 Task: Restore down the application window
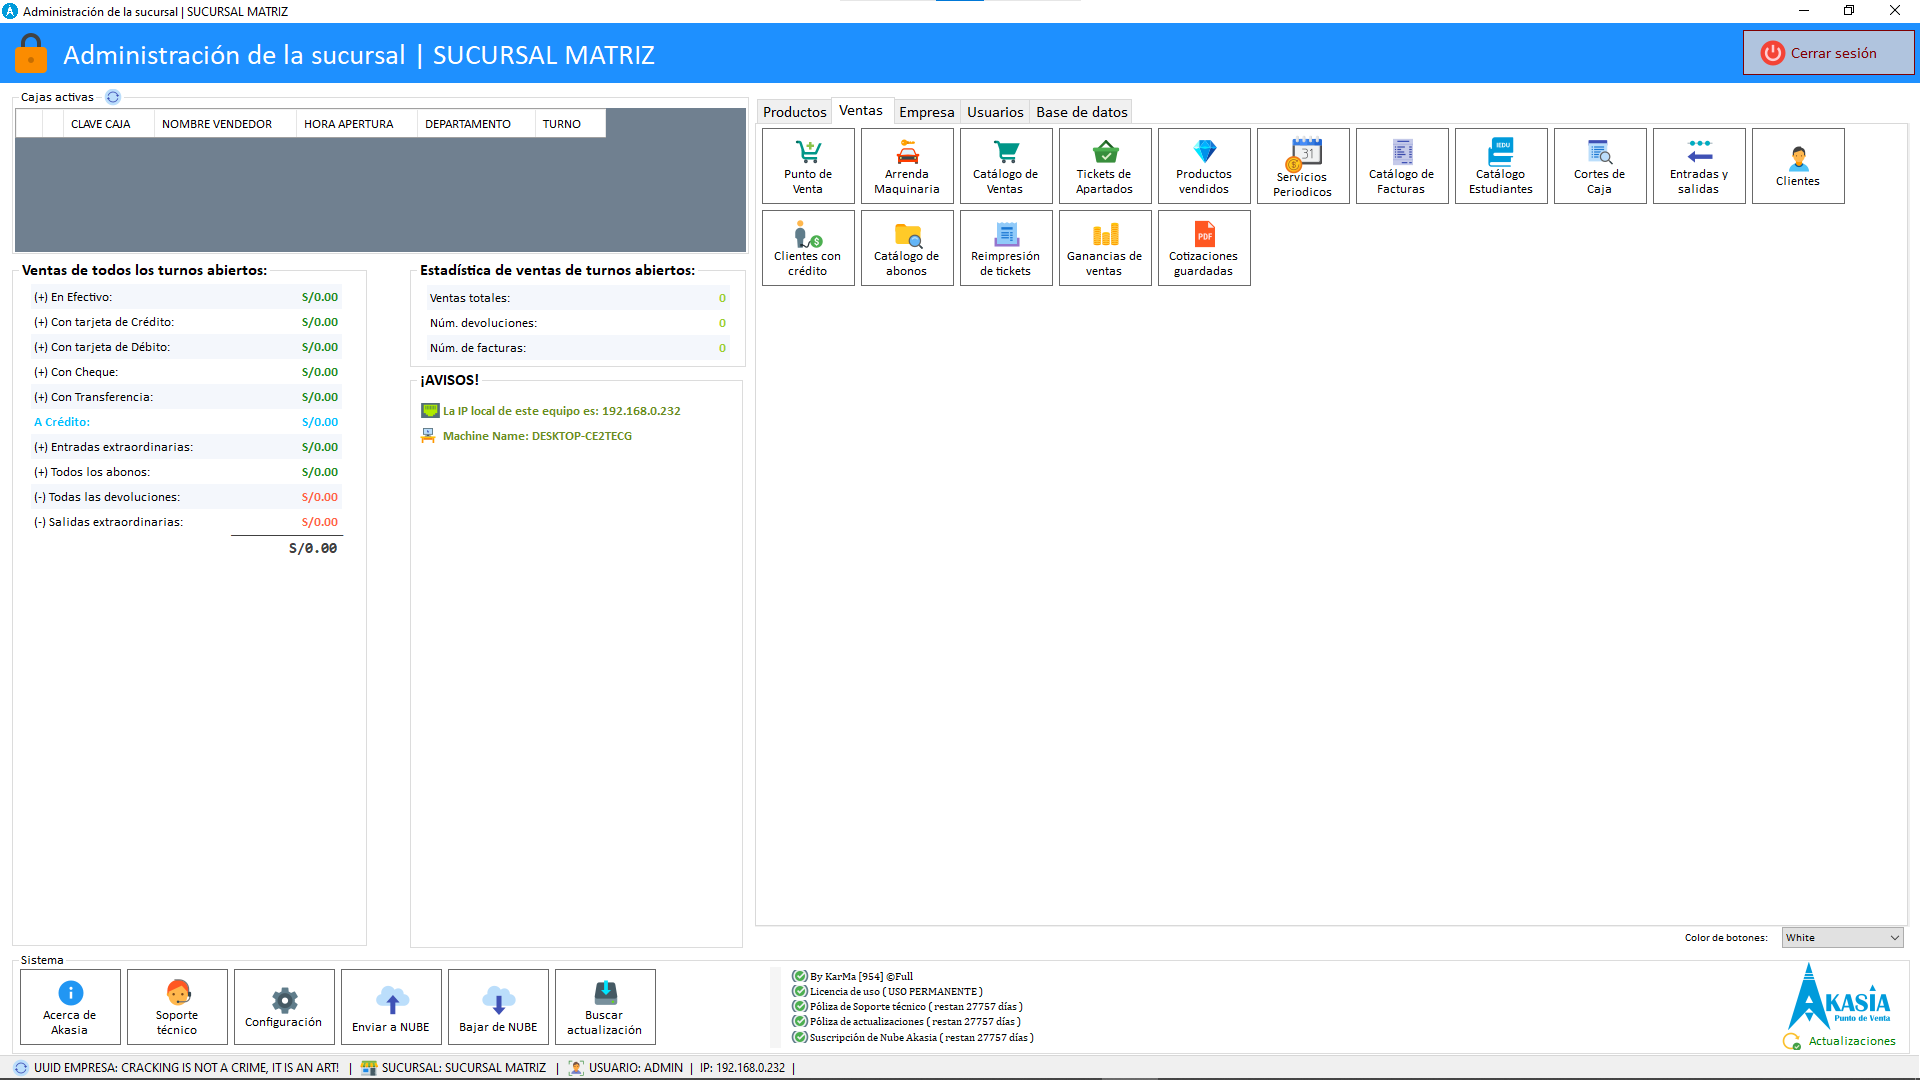point(1849,11)
